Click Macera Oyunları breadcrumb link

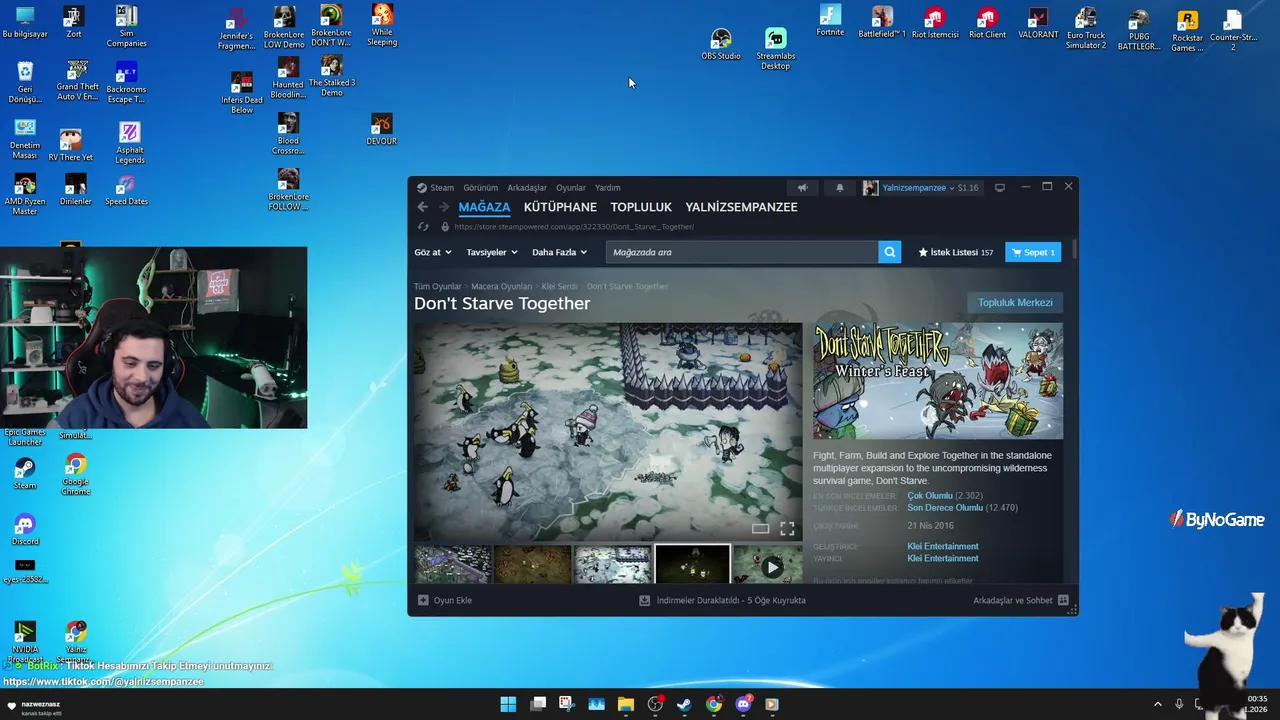point(502,287)
